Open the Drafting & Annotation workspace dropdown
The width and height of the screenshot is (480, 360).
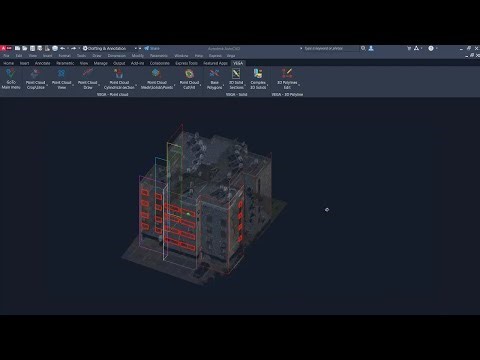(x=110, y=49)
